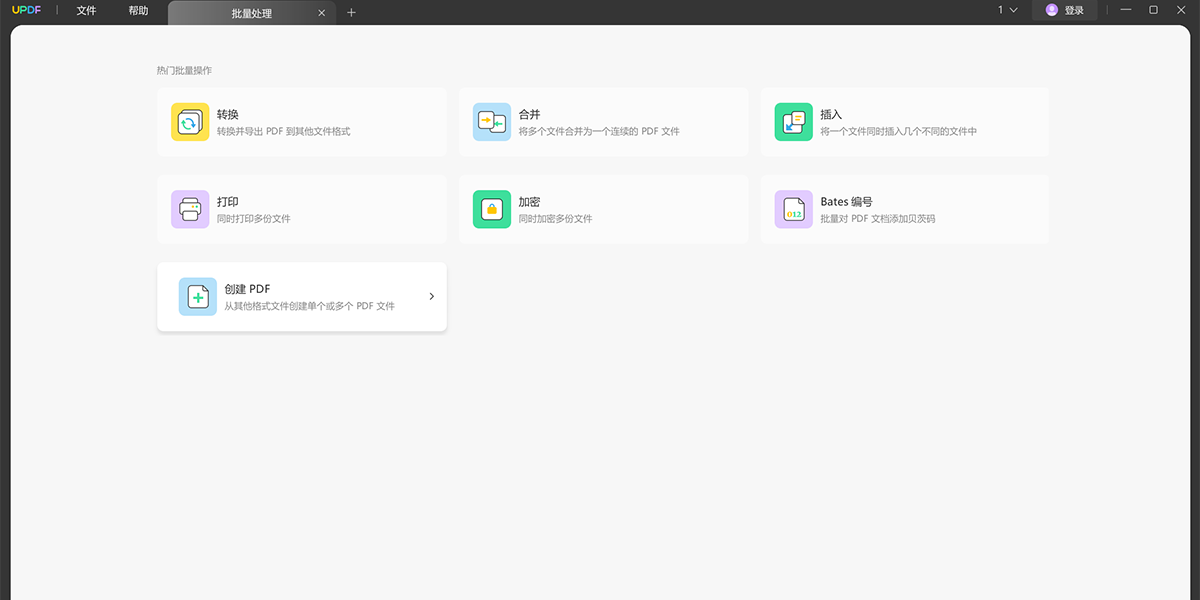The height and width of the screenshot is (600, 1200).
Task: Add a new tab with plus button
Action: pyautogui.click(x=351, y=13)
